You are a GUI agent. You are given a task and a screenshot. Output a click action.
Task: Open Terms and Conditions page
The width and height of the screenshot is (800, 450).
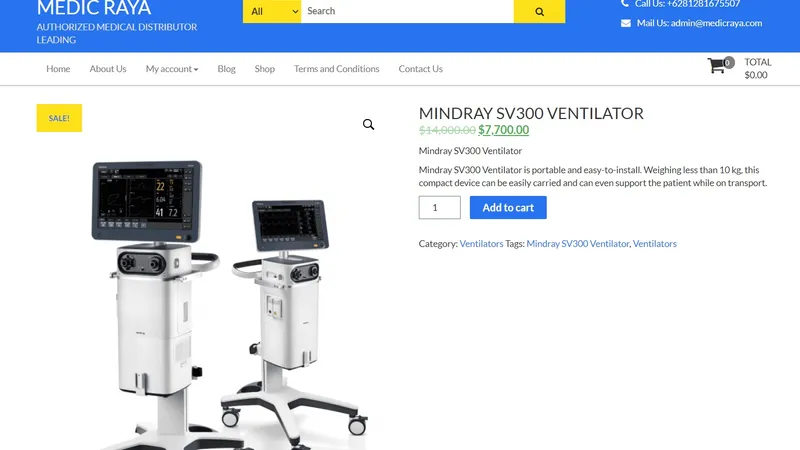[x=337, y=69]
